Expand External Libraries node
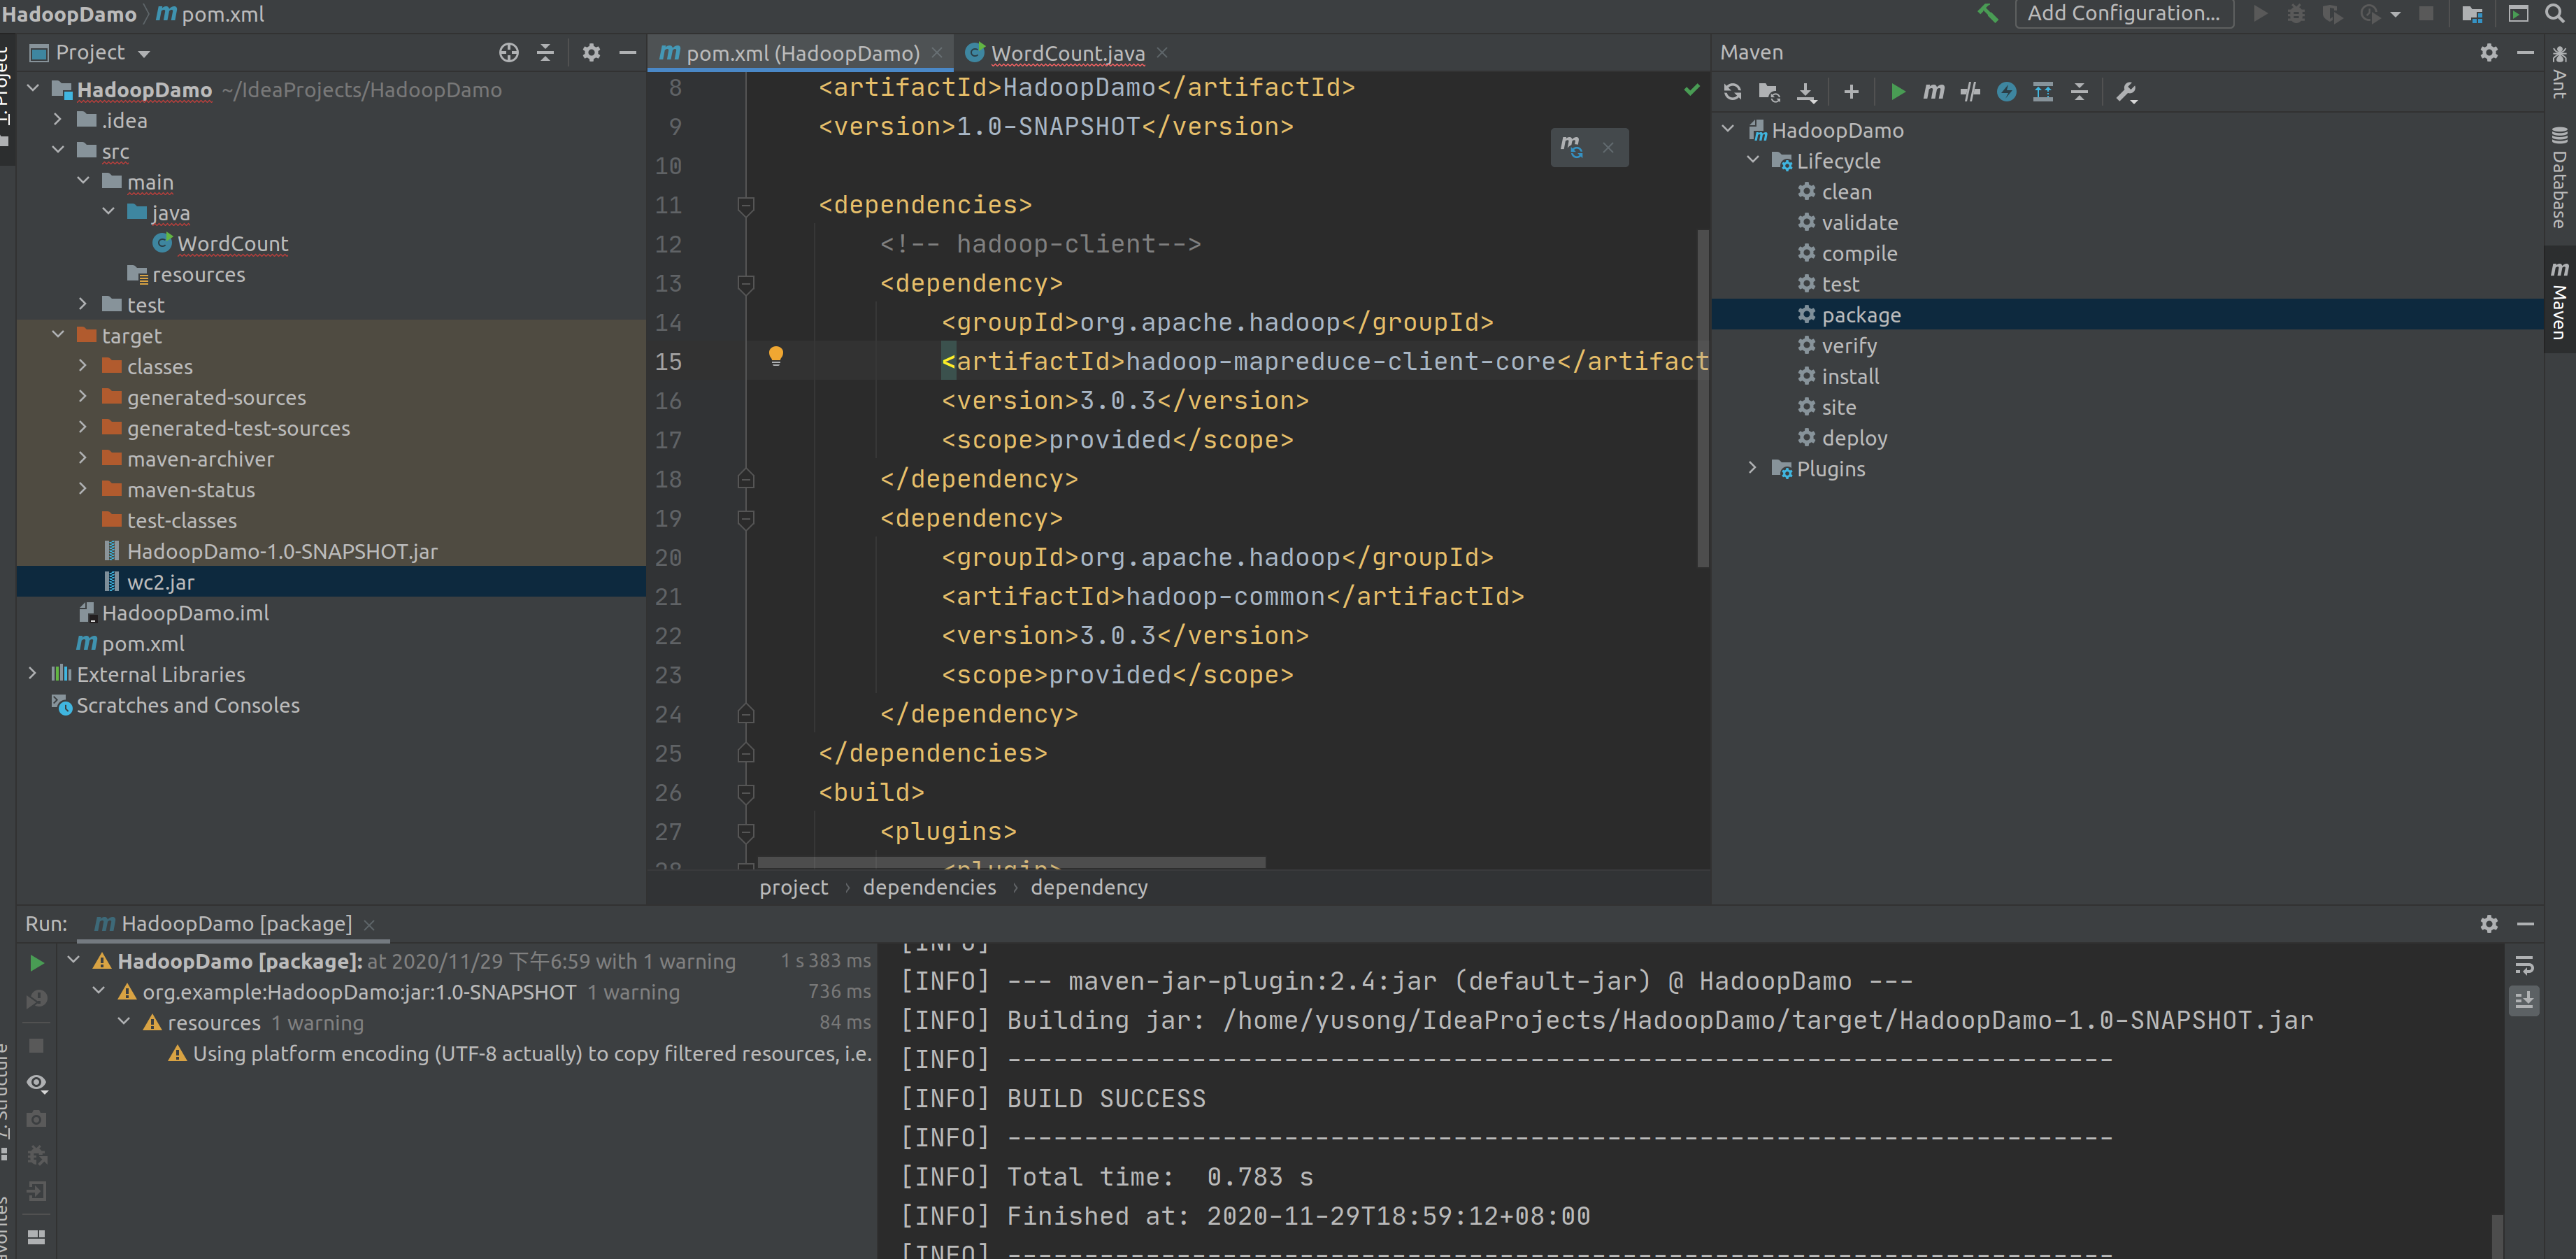Viewport: 2576px width, 1259px height. click(x=33, y=674)
